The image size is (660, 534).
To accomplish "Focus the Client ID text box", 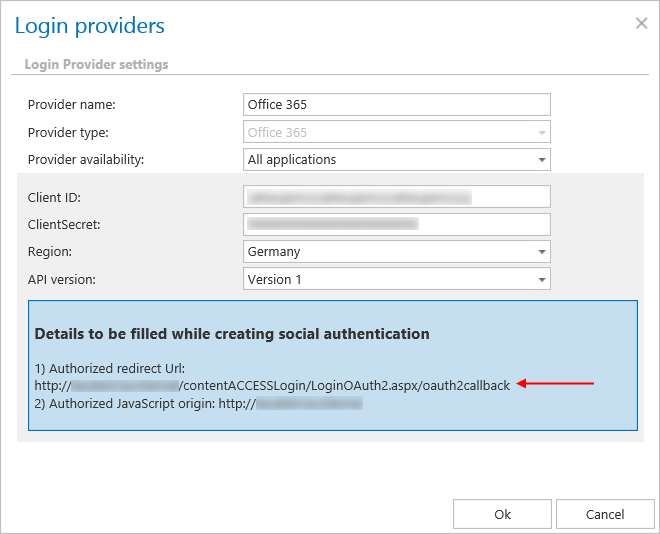I will (x=397, y=197).
